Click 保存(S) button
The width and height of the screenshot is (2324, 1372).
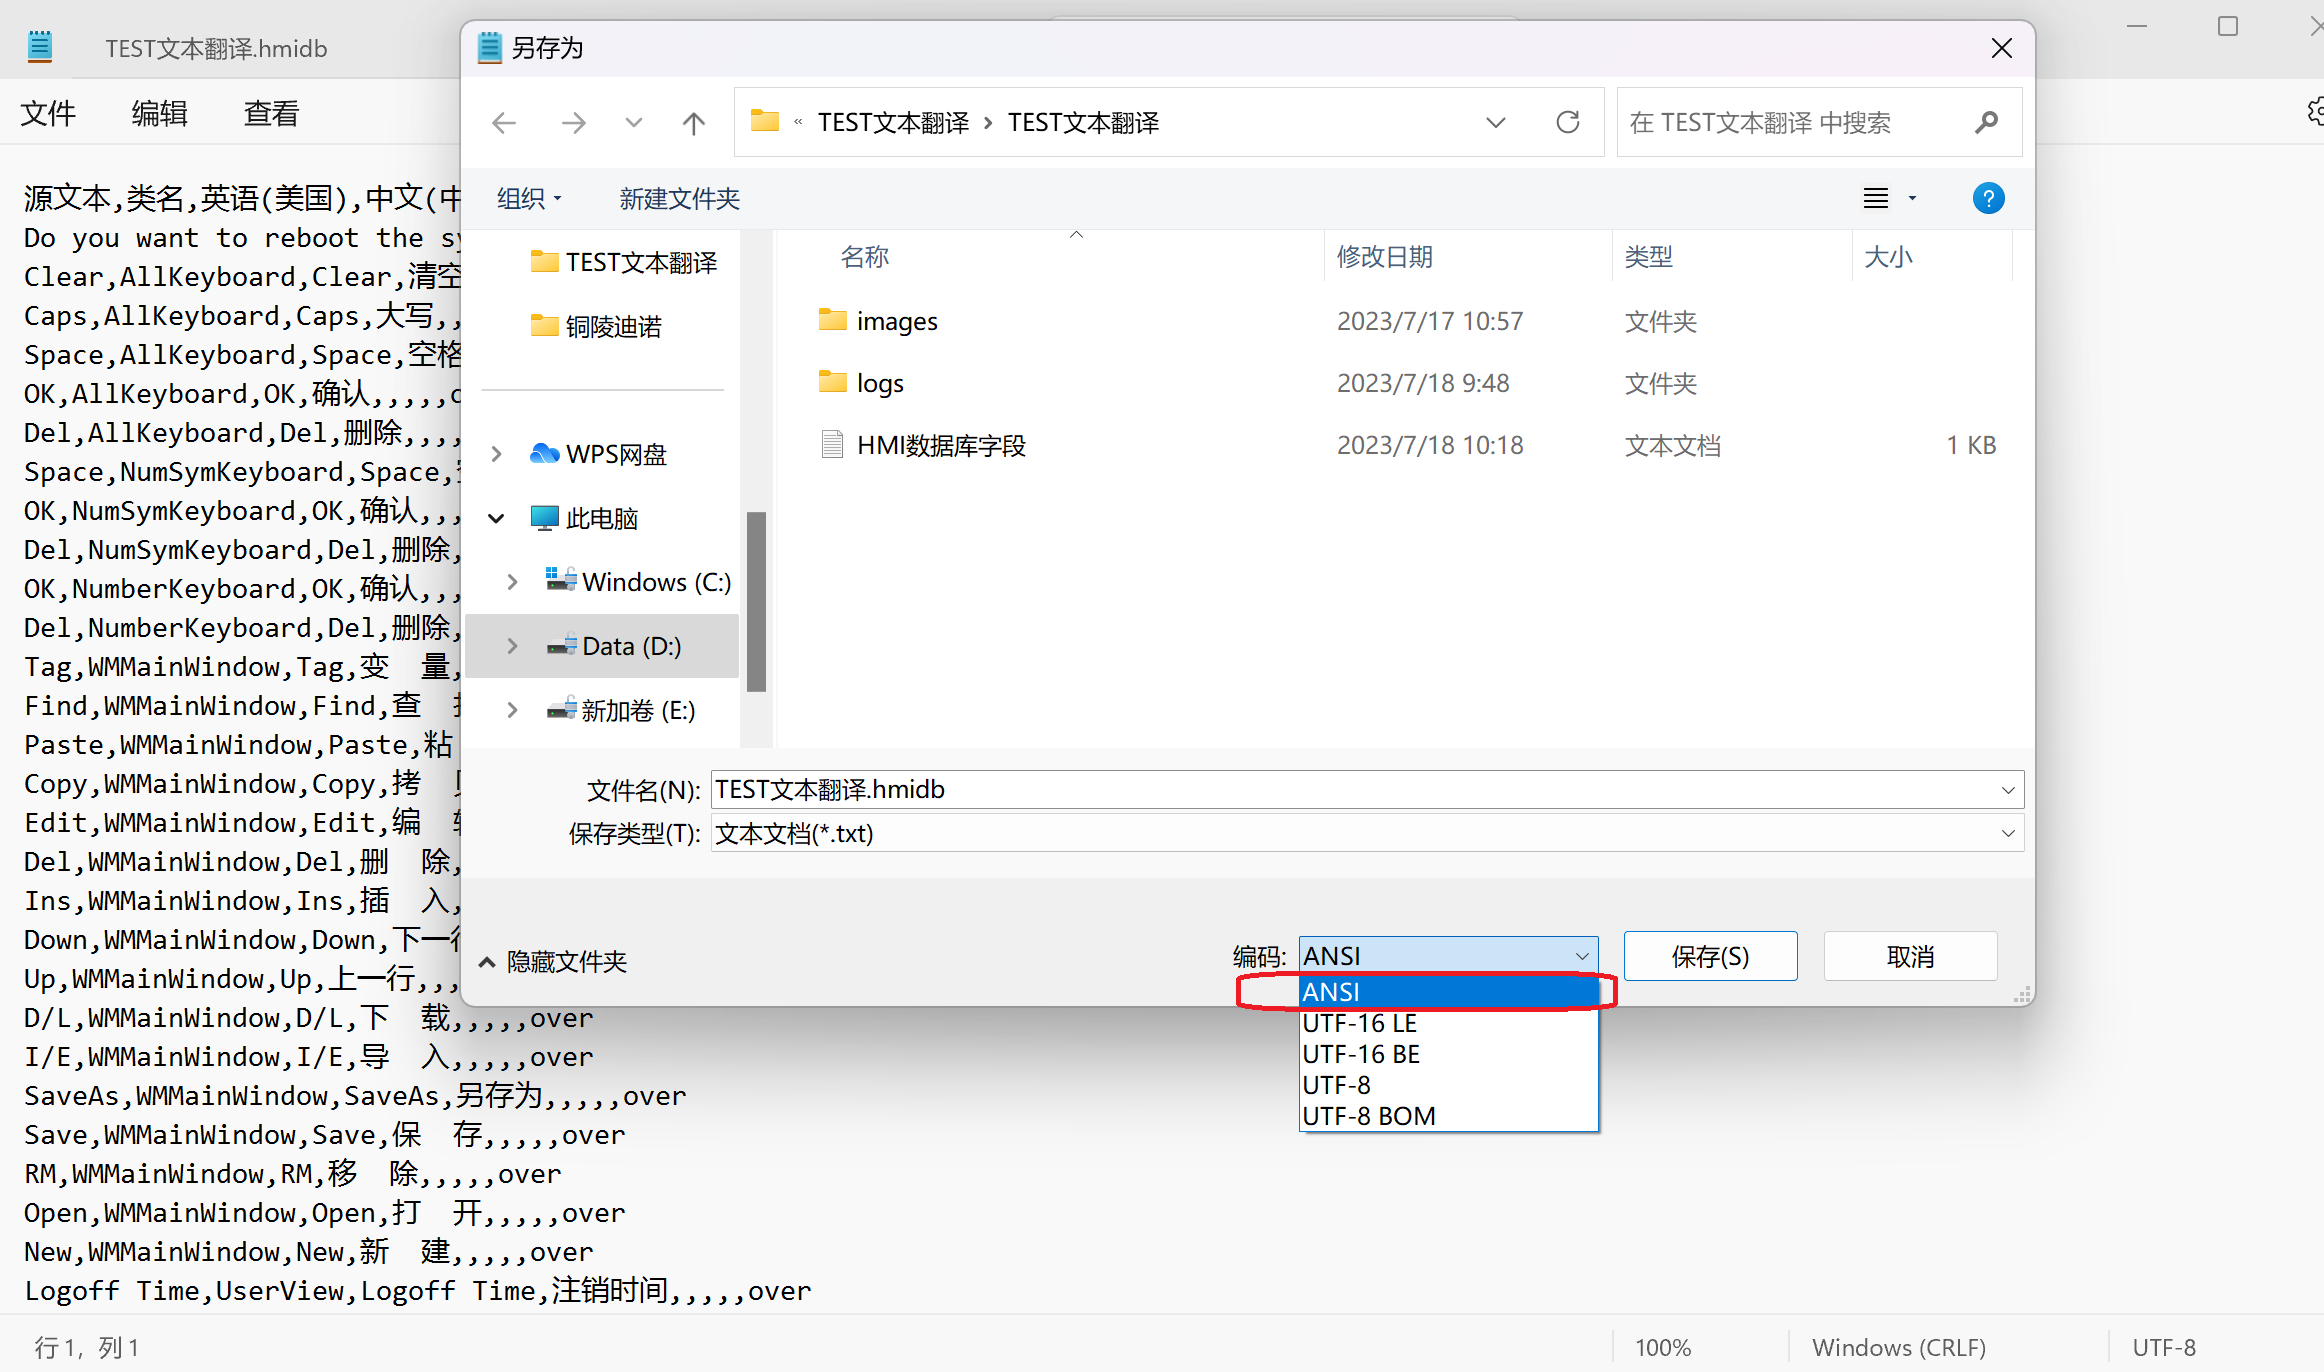[x=1710, y=956]
